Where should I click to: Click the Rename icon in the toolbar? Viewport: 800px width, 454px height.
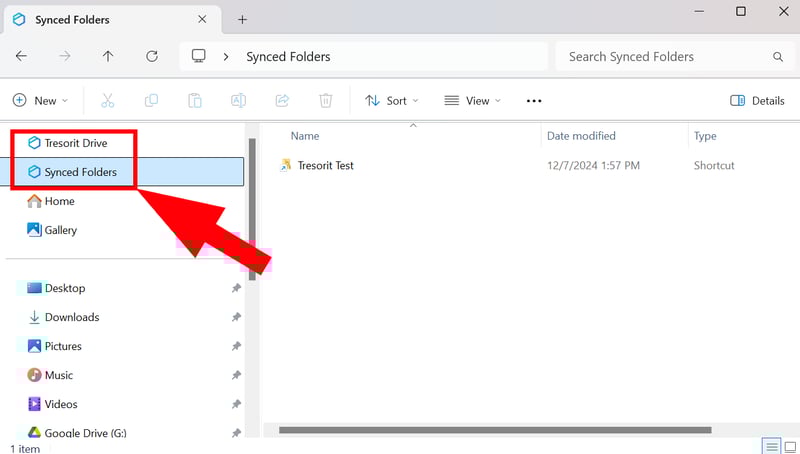pyautogui.click(x=238, y=100)
